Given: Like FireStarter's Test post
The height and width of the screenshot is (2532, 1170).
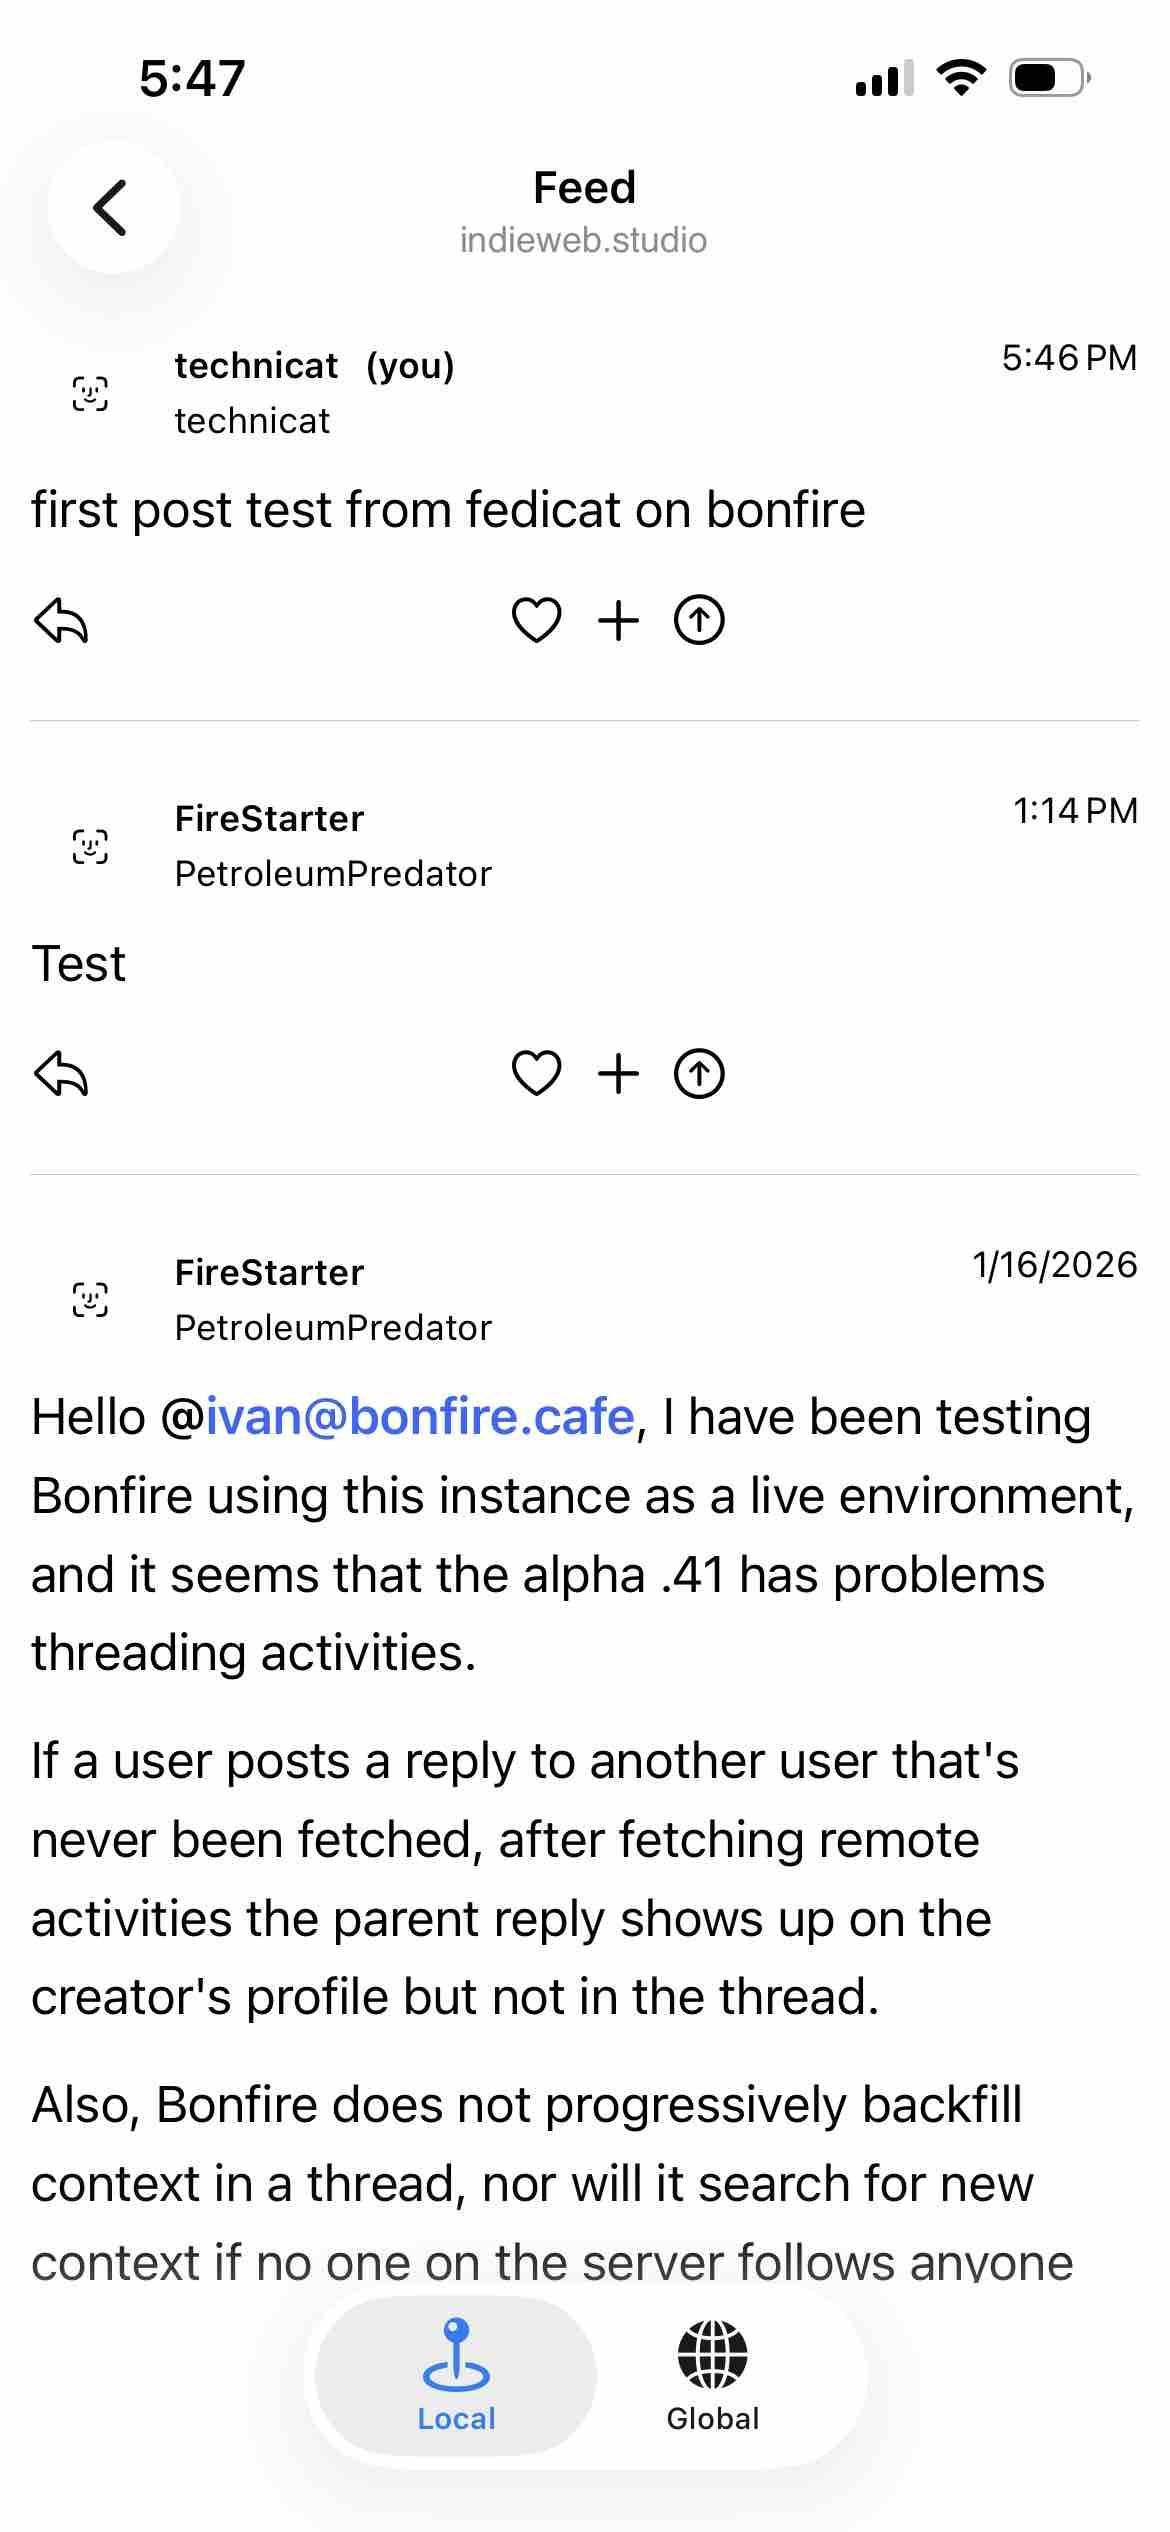Looking at the screenshot, I should coord(536,1074).
